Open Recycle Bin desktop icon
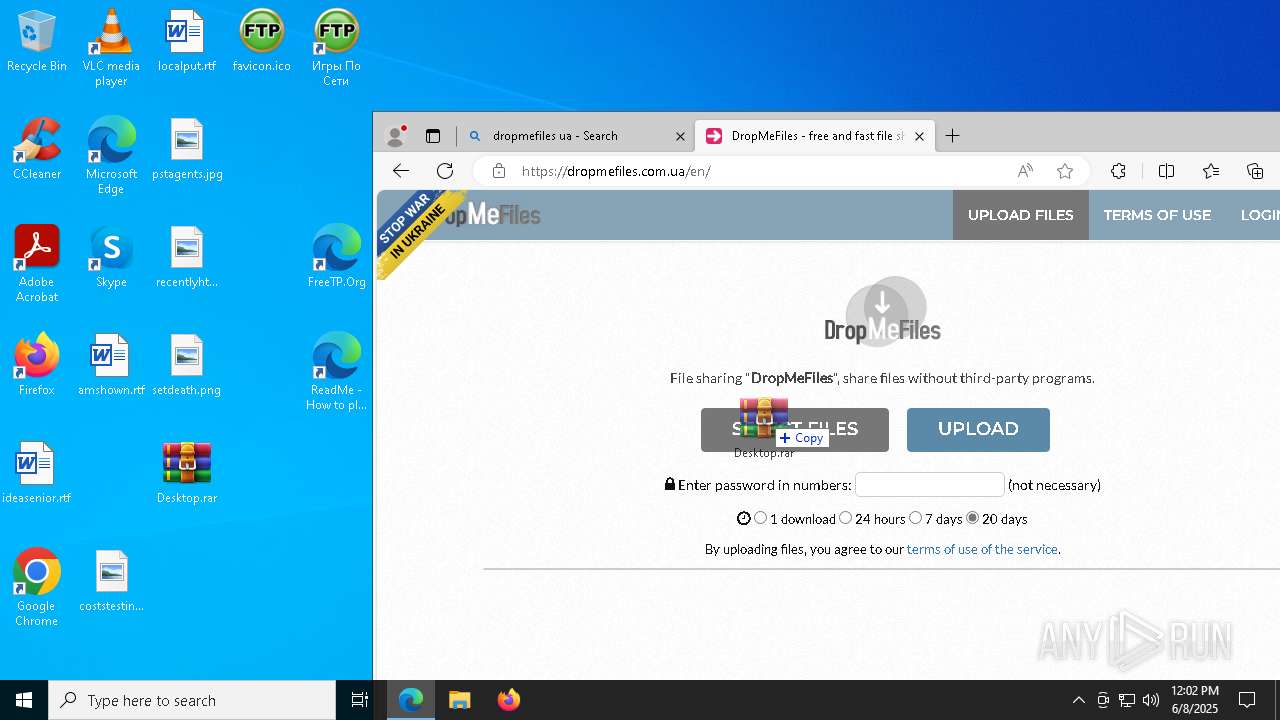This screenshot has width=1280, height=720. (x=37, y=42)
